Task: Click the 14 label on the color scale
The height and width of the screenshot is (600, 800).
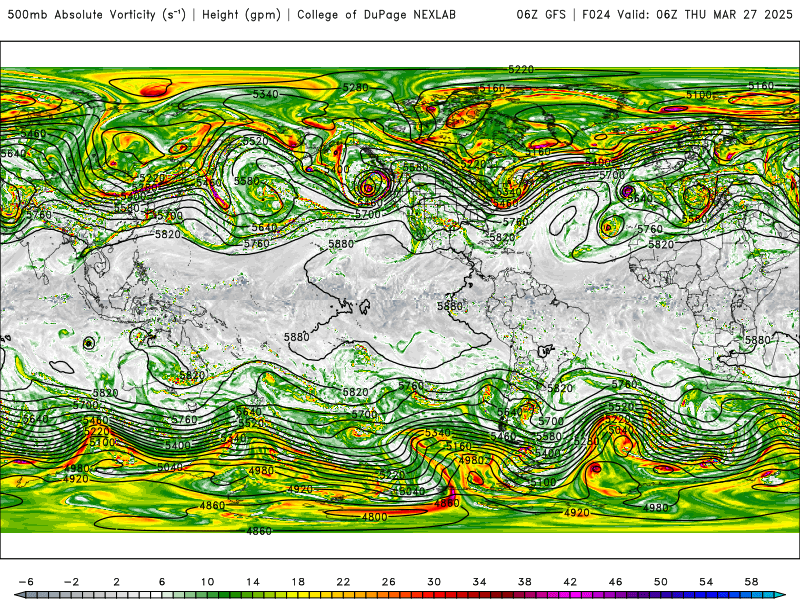Action: (x=253, y=582)
